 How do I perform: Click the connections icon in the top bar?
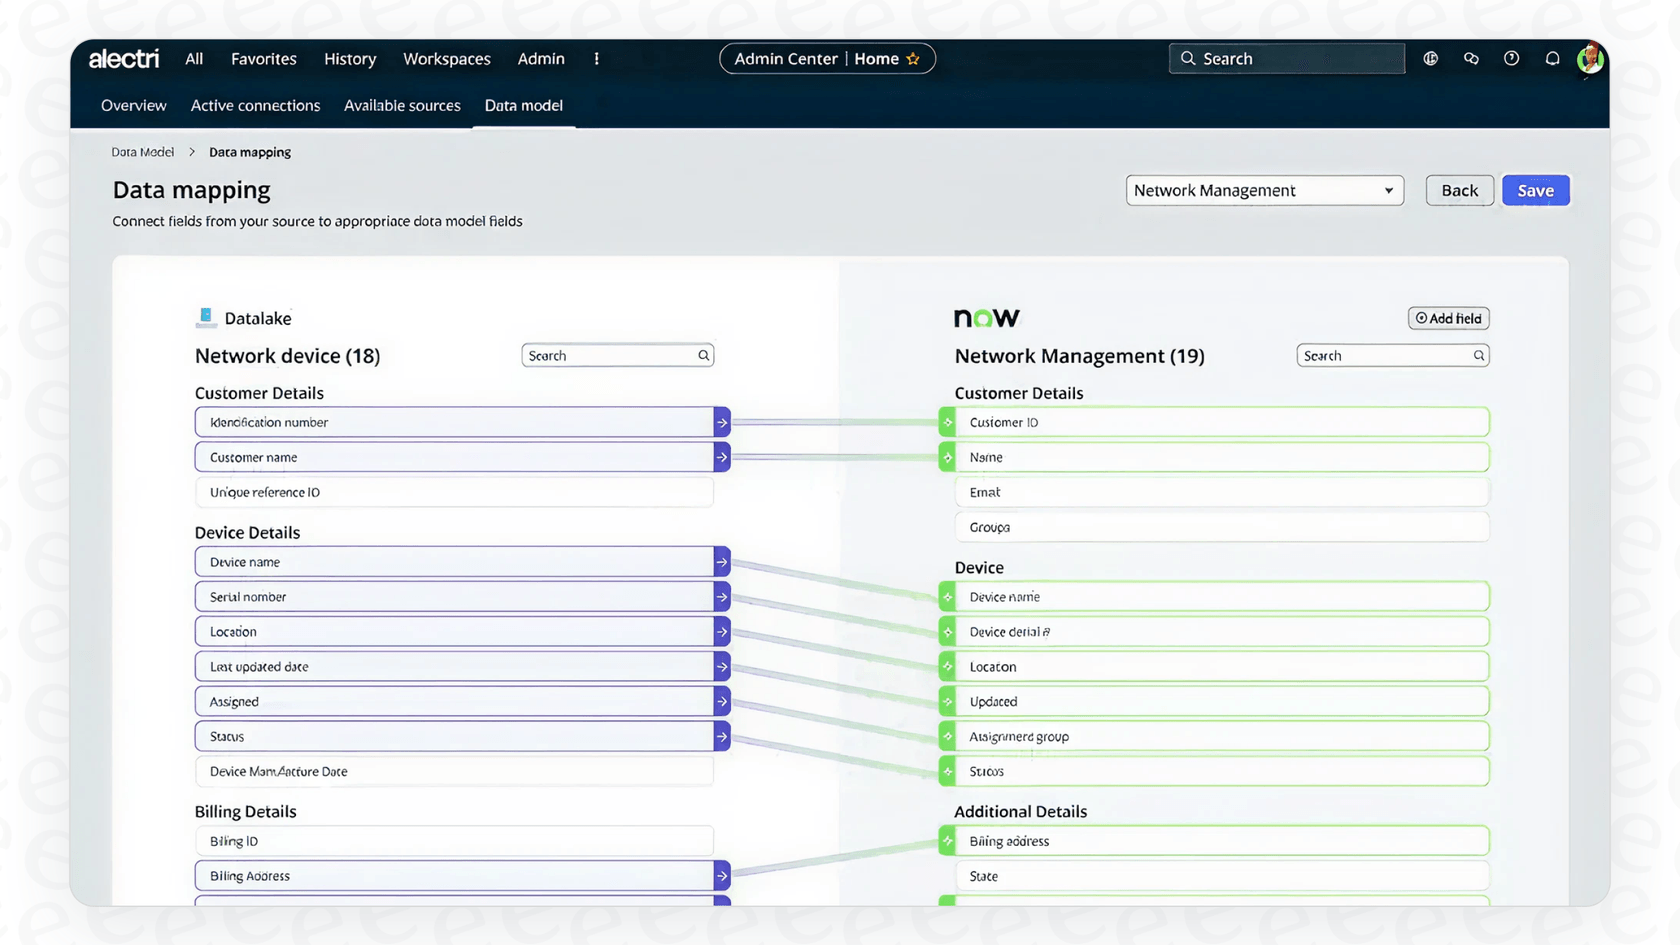tap(1471, 58)
